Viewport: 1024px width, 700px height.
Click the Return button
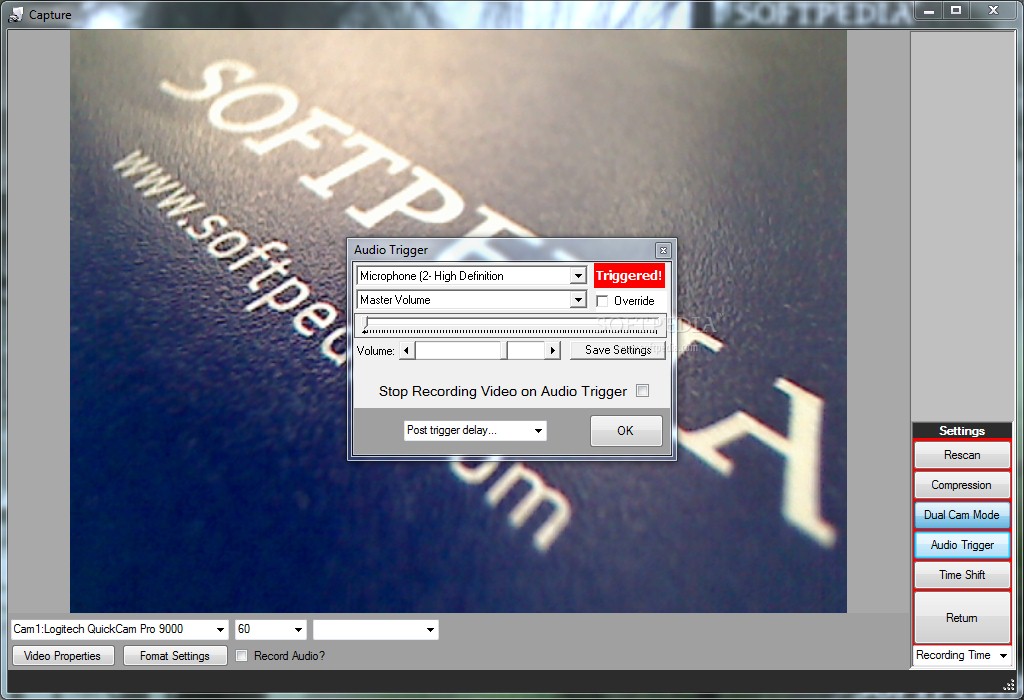coord(961,618)
